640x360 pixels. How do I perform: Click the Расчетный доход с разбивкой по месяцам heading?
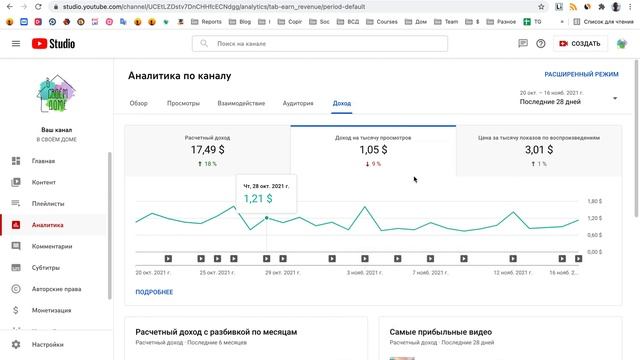point(216,332)
